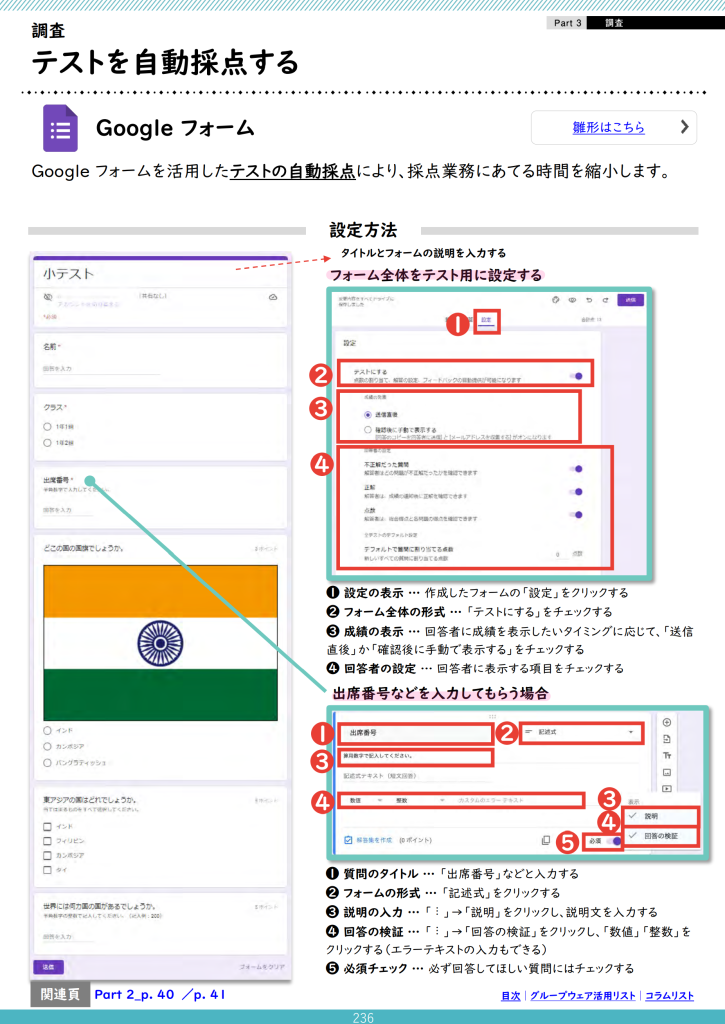Image resolution: width=725 pixels, height=1024 pixels.
Task: Choose the バングラディッシュ radio answer
Action: (47, 763)
